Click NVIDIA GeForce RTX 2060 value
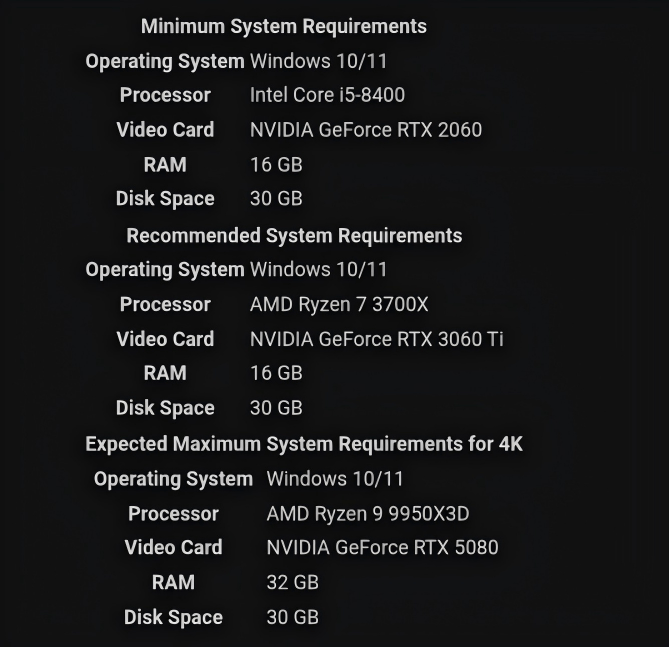 [x=366, y=130]
